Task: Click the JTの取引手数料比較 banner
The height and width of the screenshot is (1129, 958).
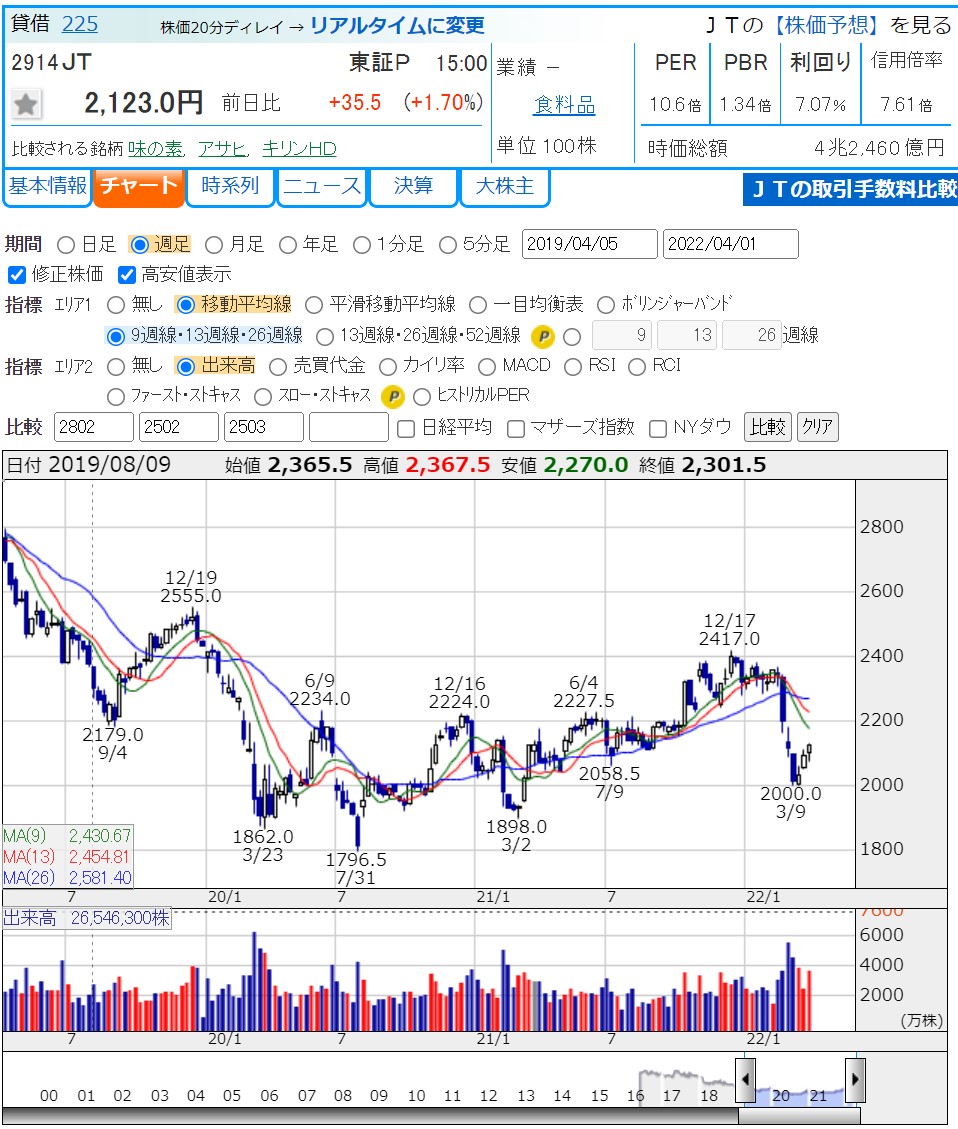Action: (x=850, y=189)
